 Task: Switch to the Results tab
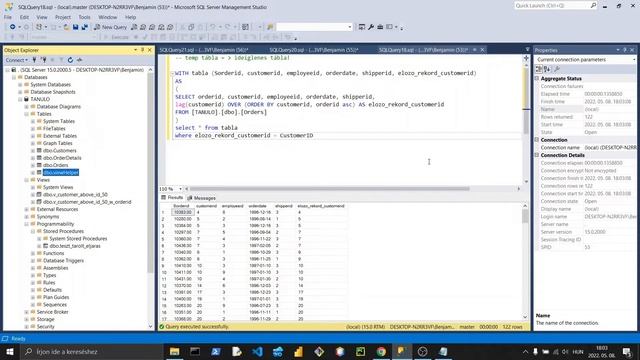click(x=172, y=198)
